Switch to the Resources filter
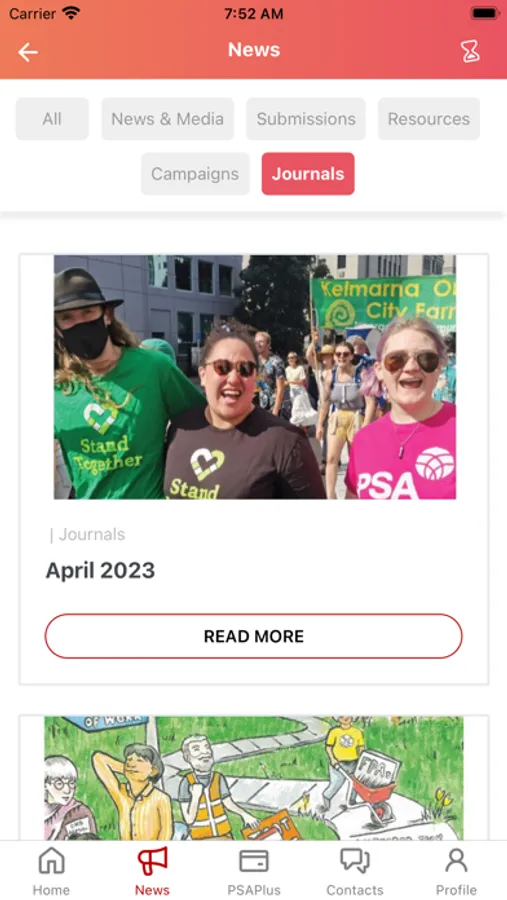The width and height of the screenshot is (507, 900). [x=429, y=119]
